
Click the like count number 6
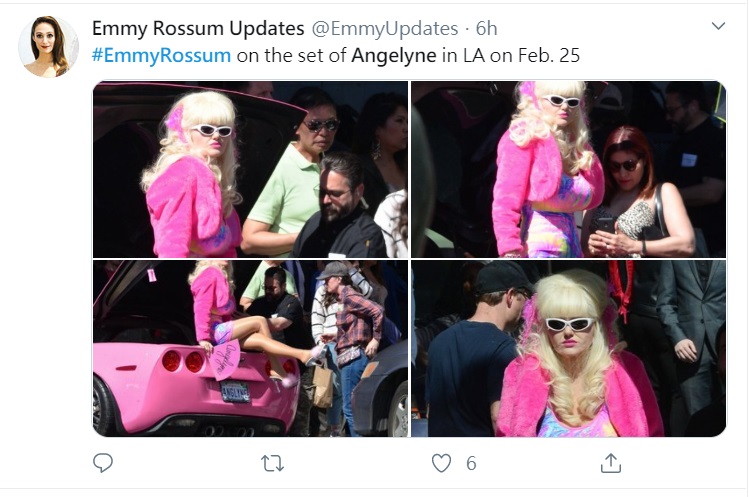[x=471, y=464]
